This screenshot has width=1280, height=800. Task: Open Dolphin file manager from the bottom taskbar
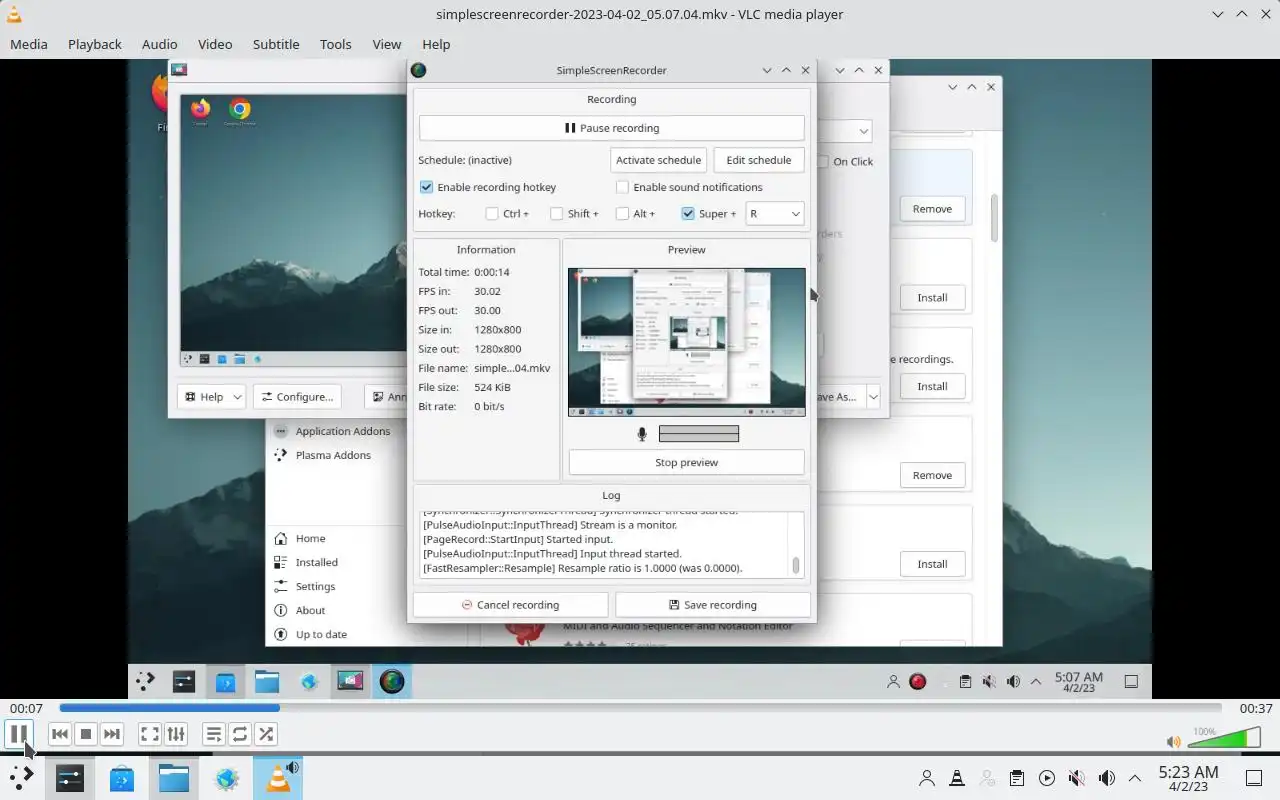(174, 777)
